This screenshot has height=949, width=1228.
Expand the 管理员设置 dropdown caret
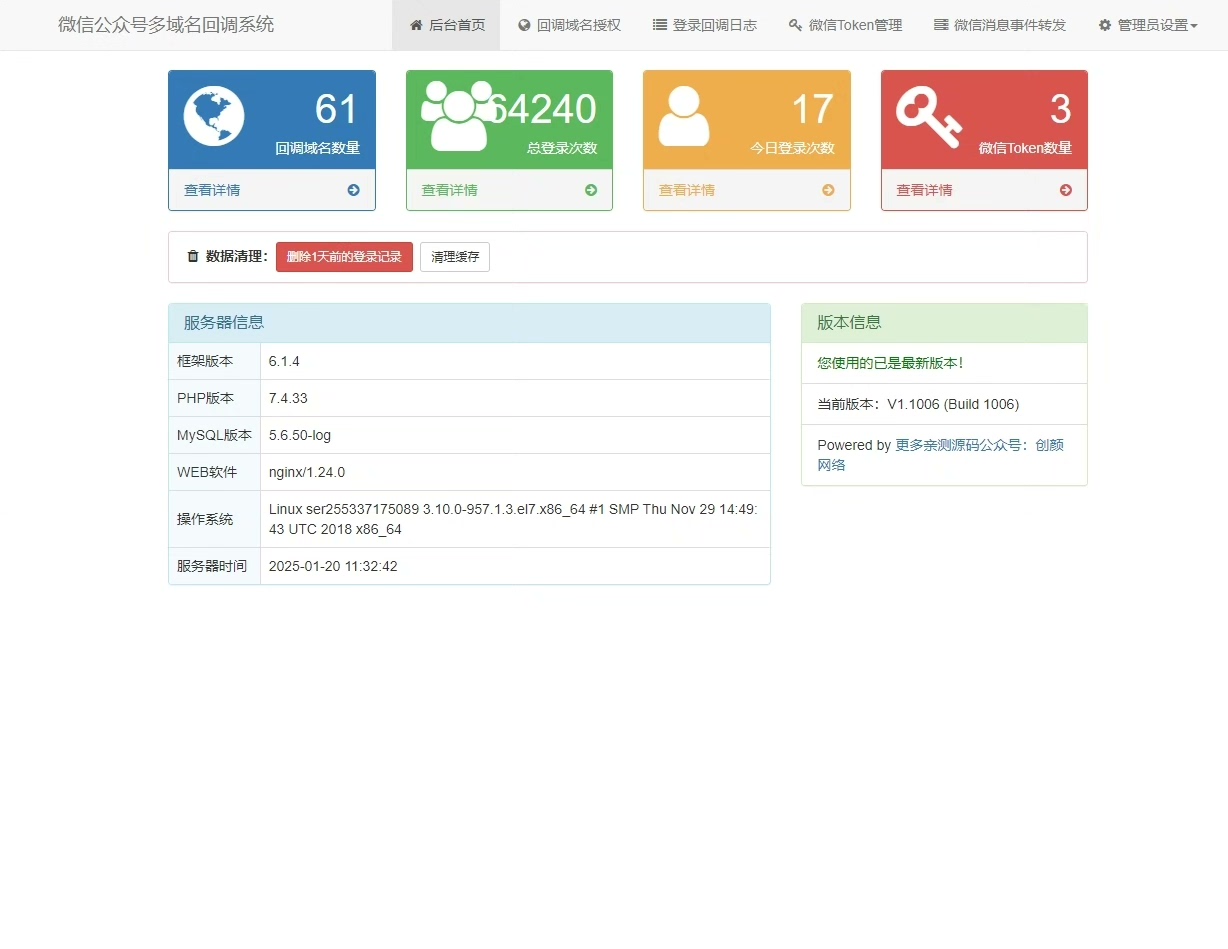1194,26
